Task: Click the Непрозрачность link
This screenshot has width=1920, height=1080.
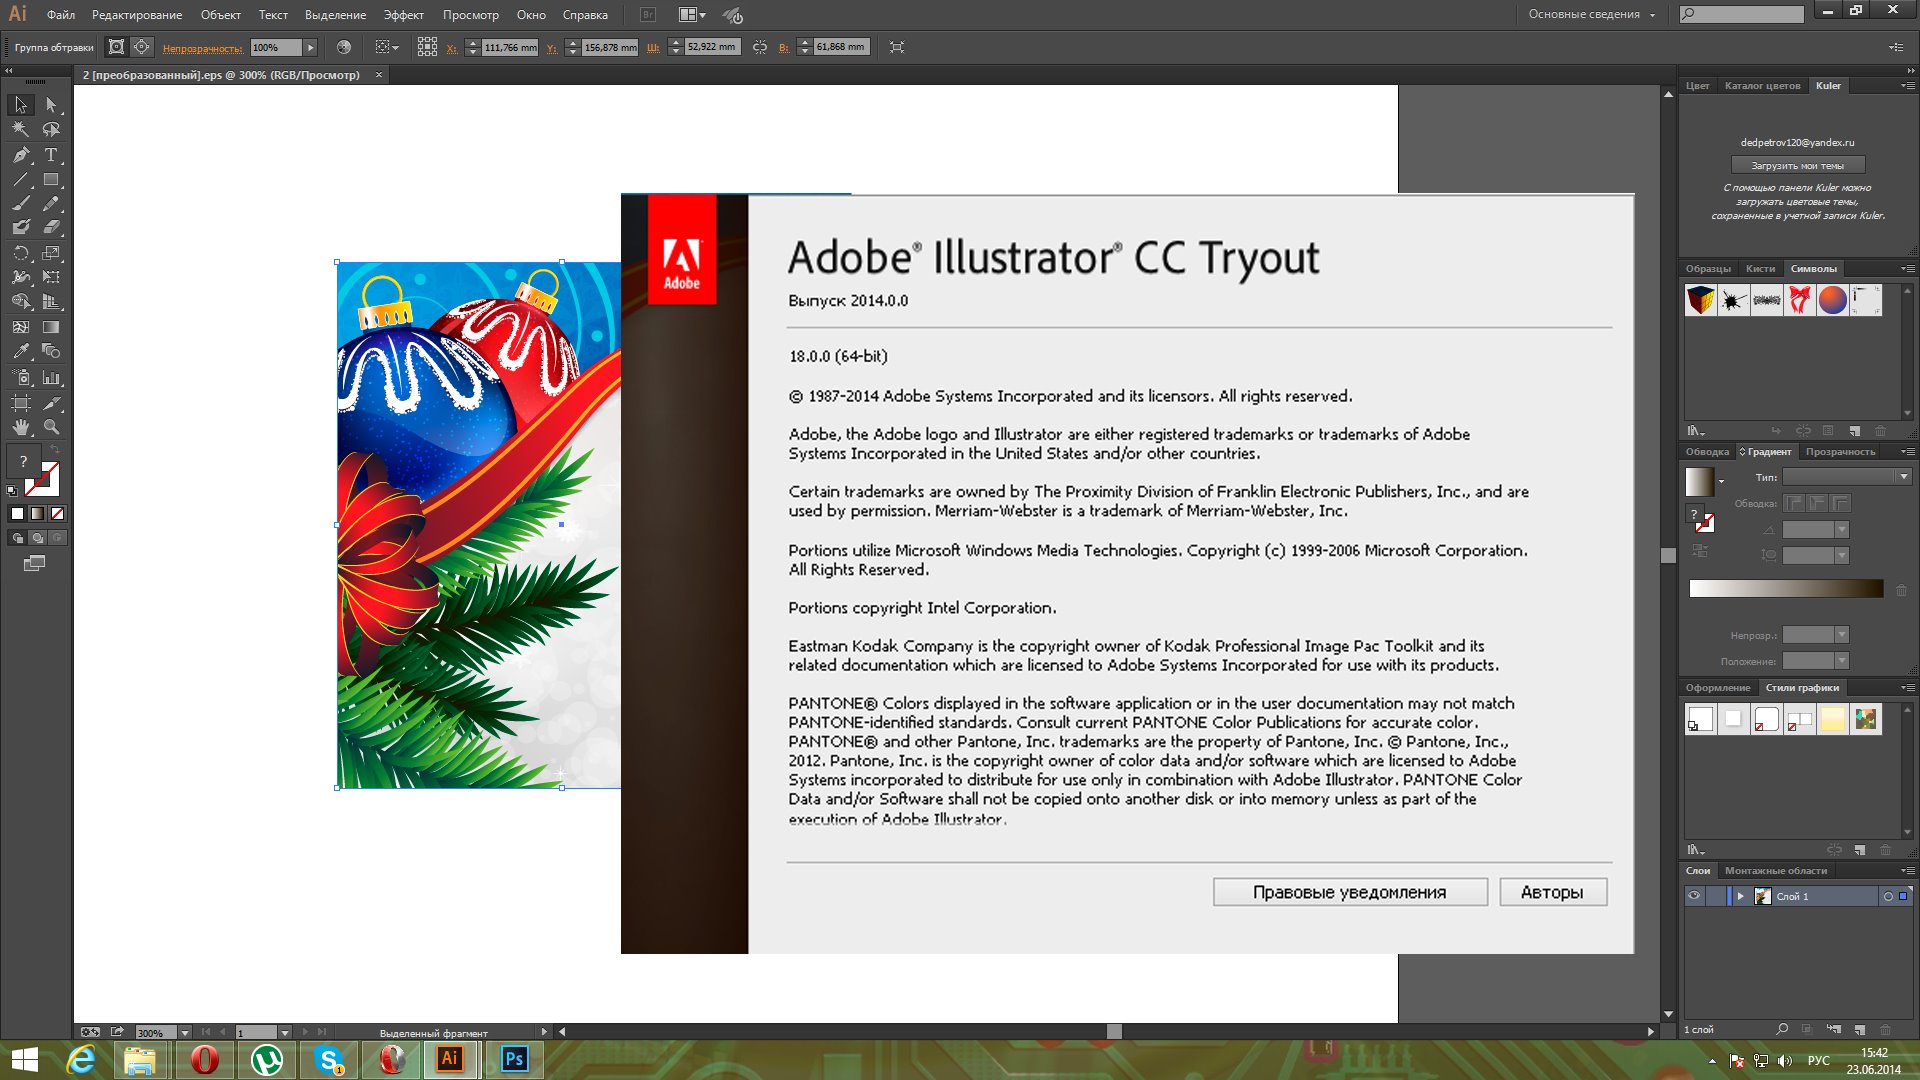Action: (202, 48)
